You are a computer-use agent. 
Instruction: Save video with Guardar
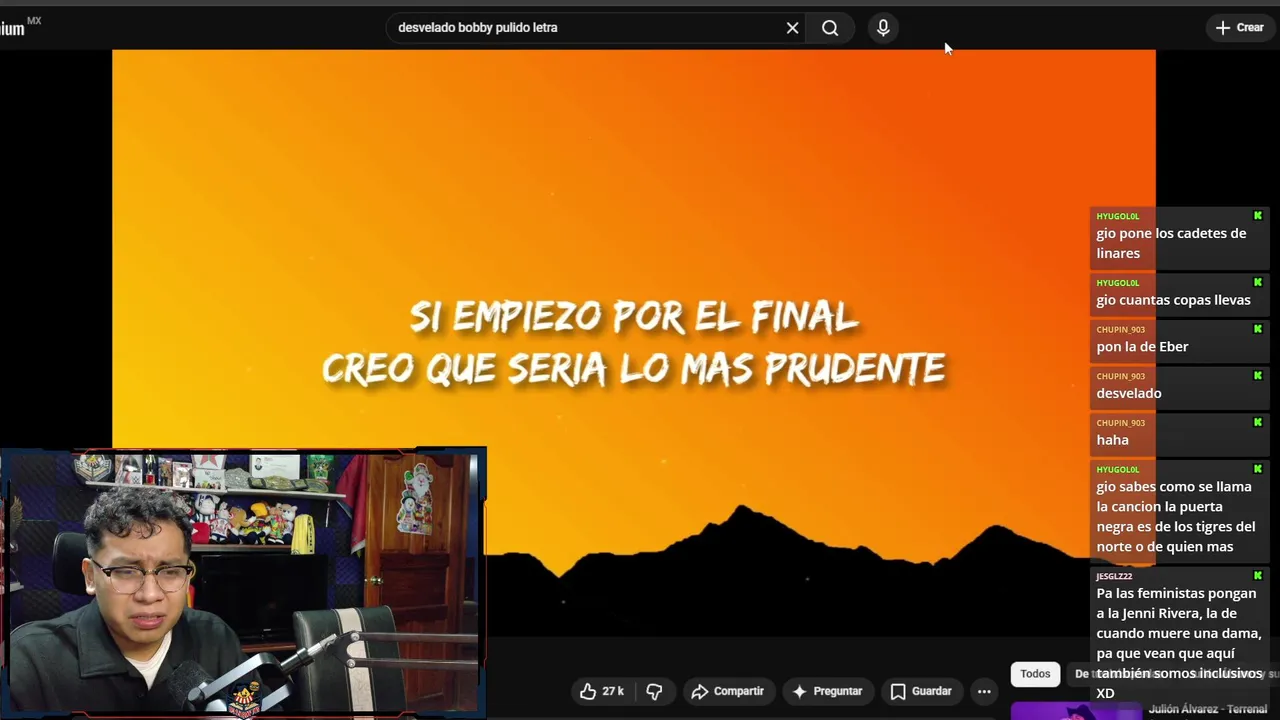tap(921, 691)
